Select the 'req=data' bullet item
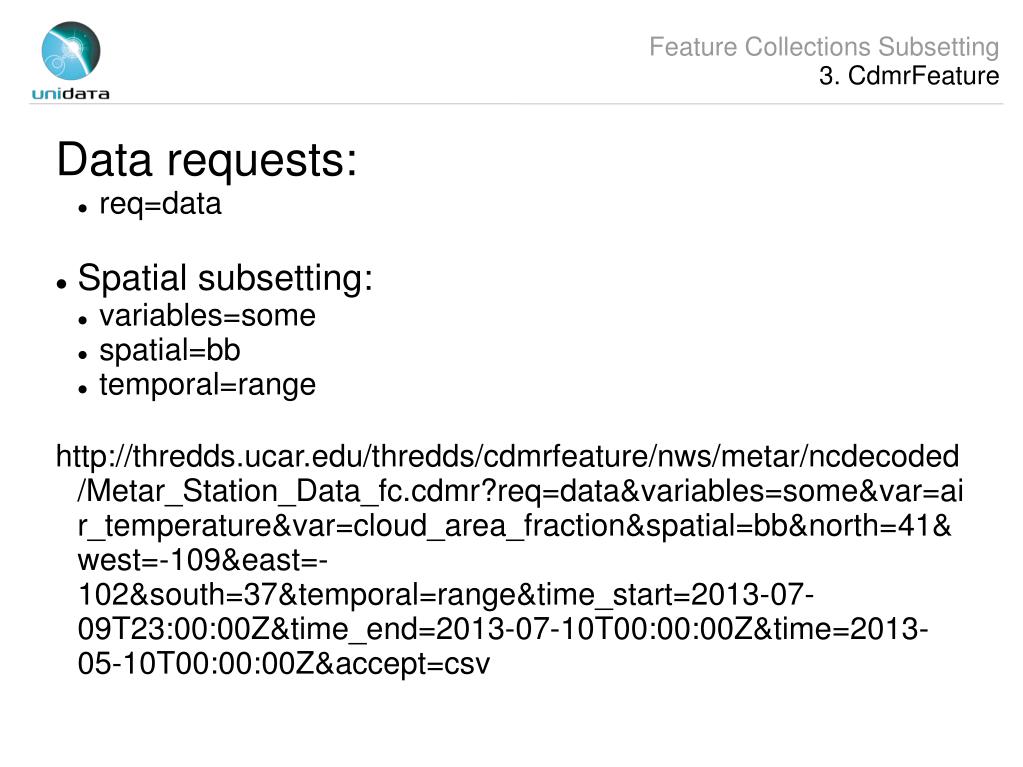Image resolution: width=1023 pixels, height=767 pixels. pyautogui.click(x=160, y=203)
